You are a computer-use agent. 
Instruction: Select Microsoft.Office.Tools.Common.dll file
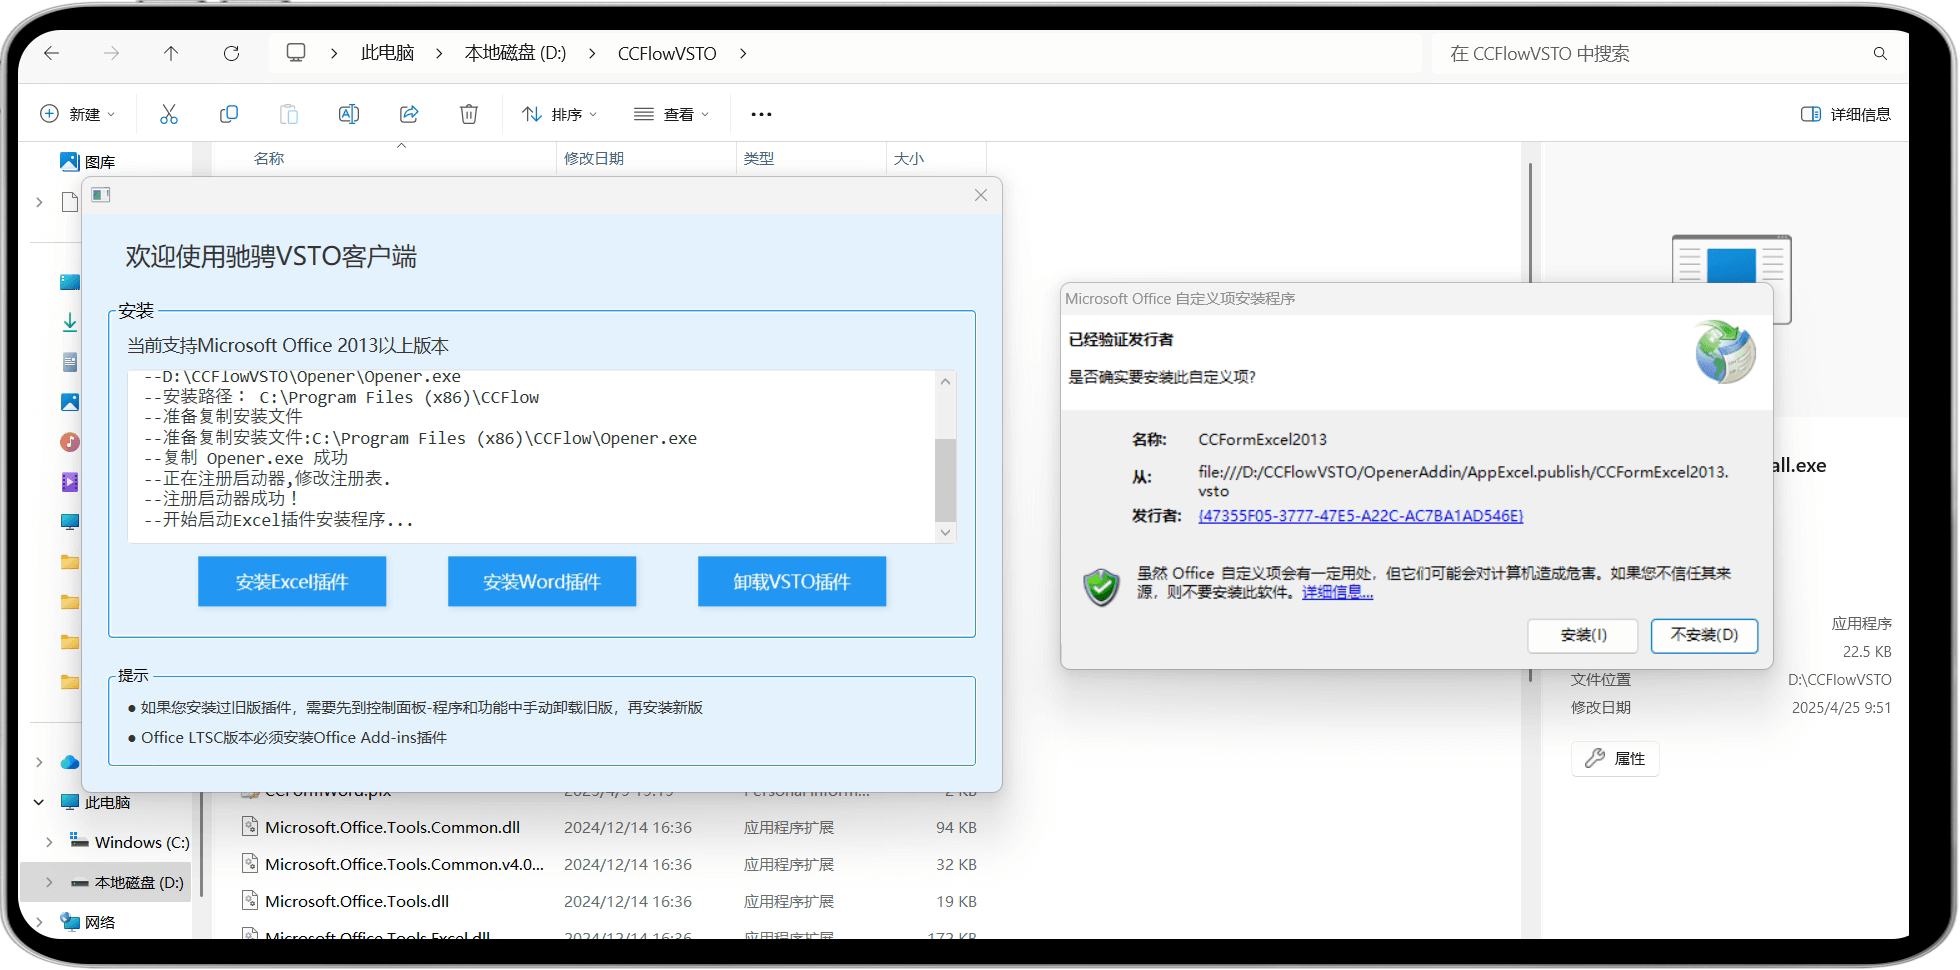pos(392,827)
